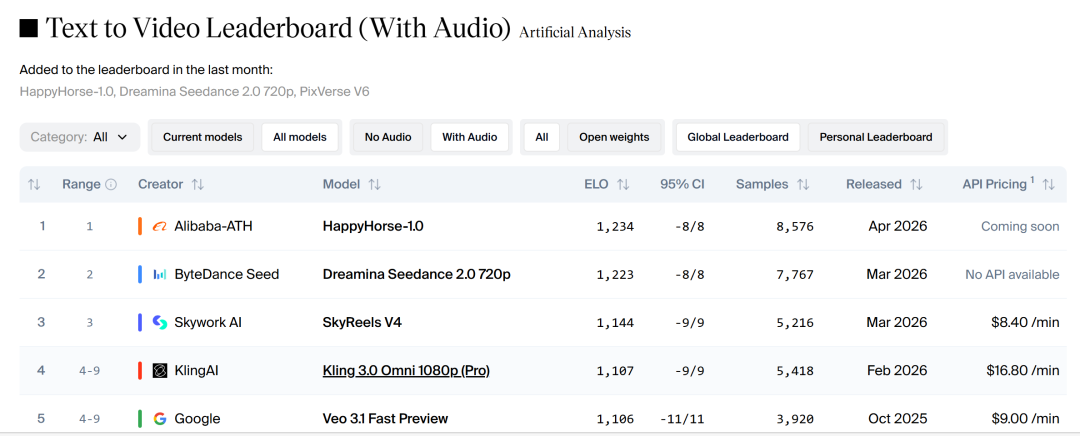
Task: Sort by Model column arrows
Action: (x=374, y=185)
